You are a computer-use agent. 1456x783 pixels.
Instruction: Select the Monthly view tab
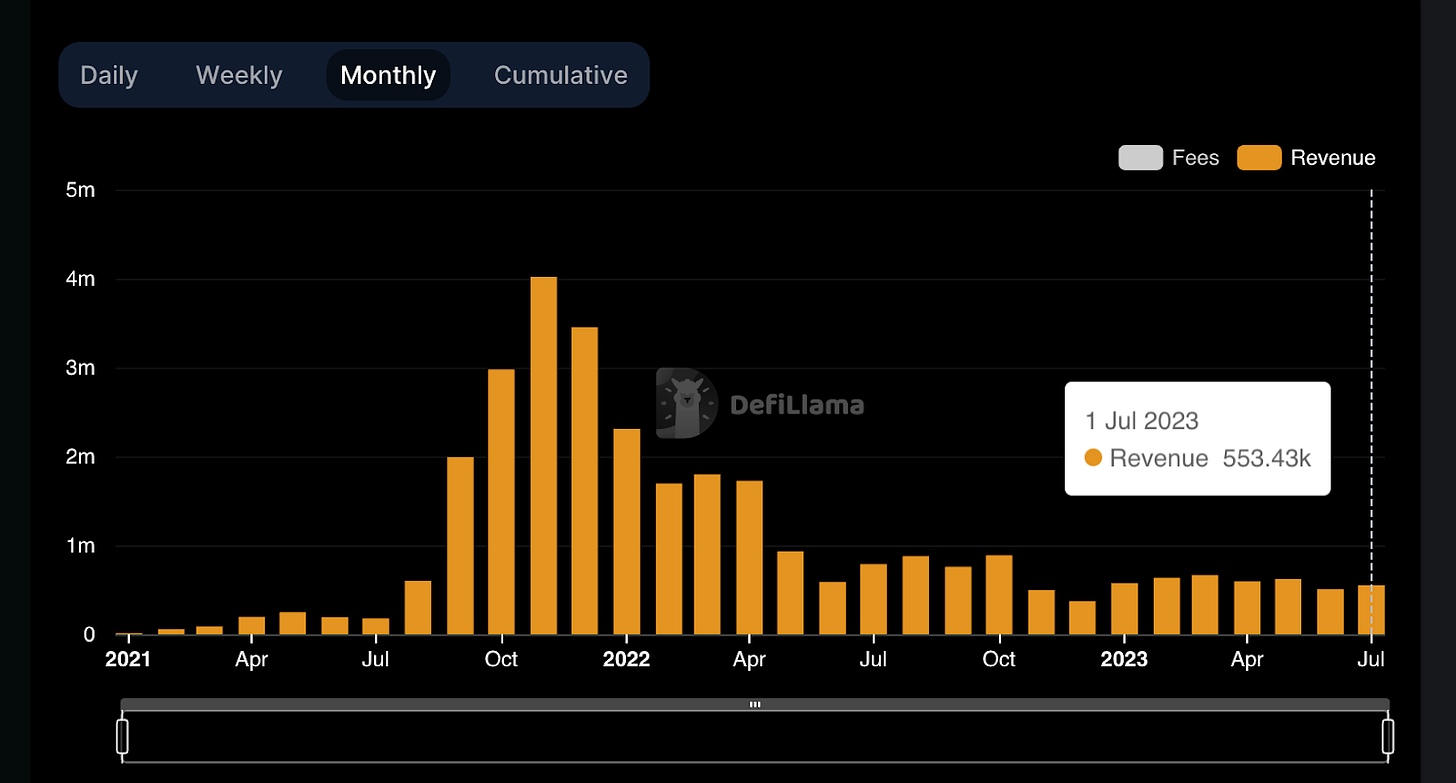[x=388, y=75]
